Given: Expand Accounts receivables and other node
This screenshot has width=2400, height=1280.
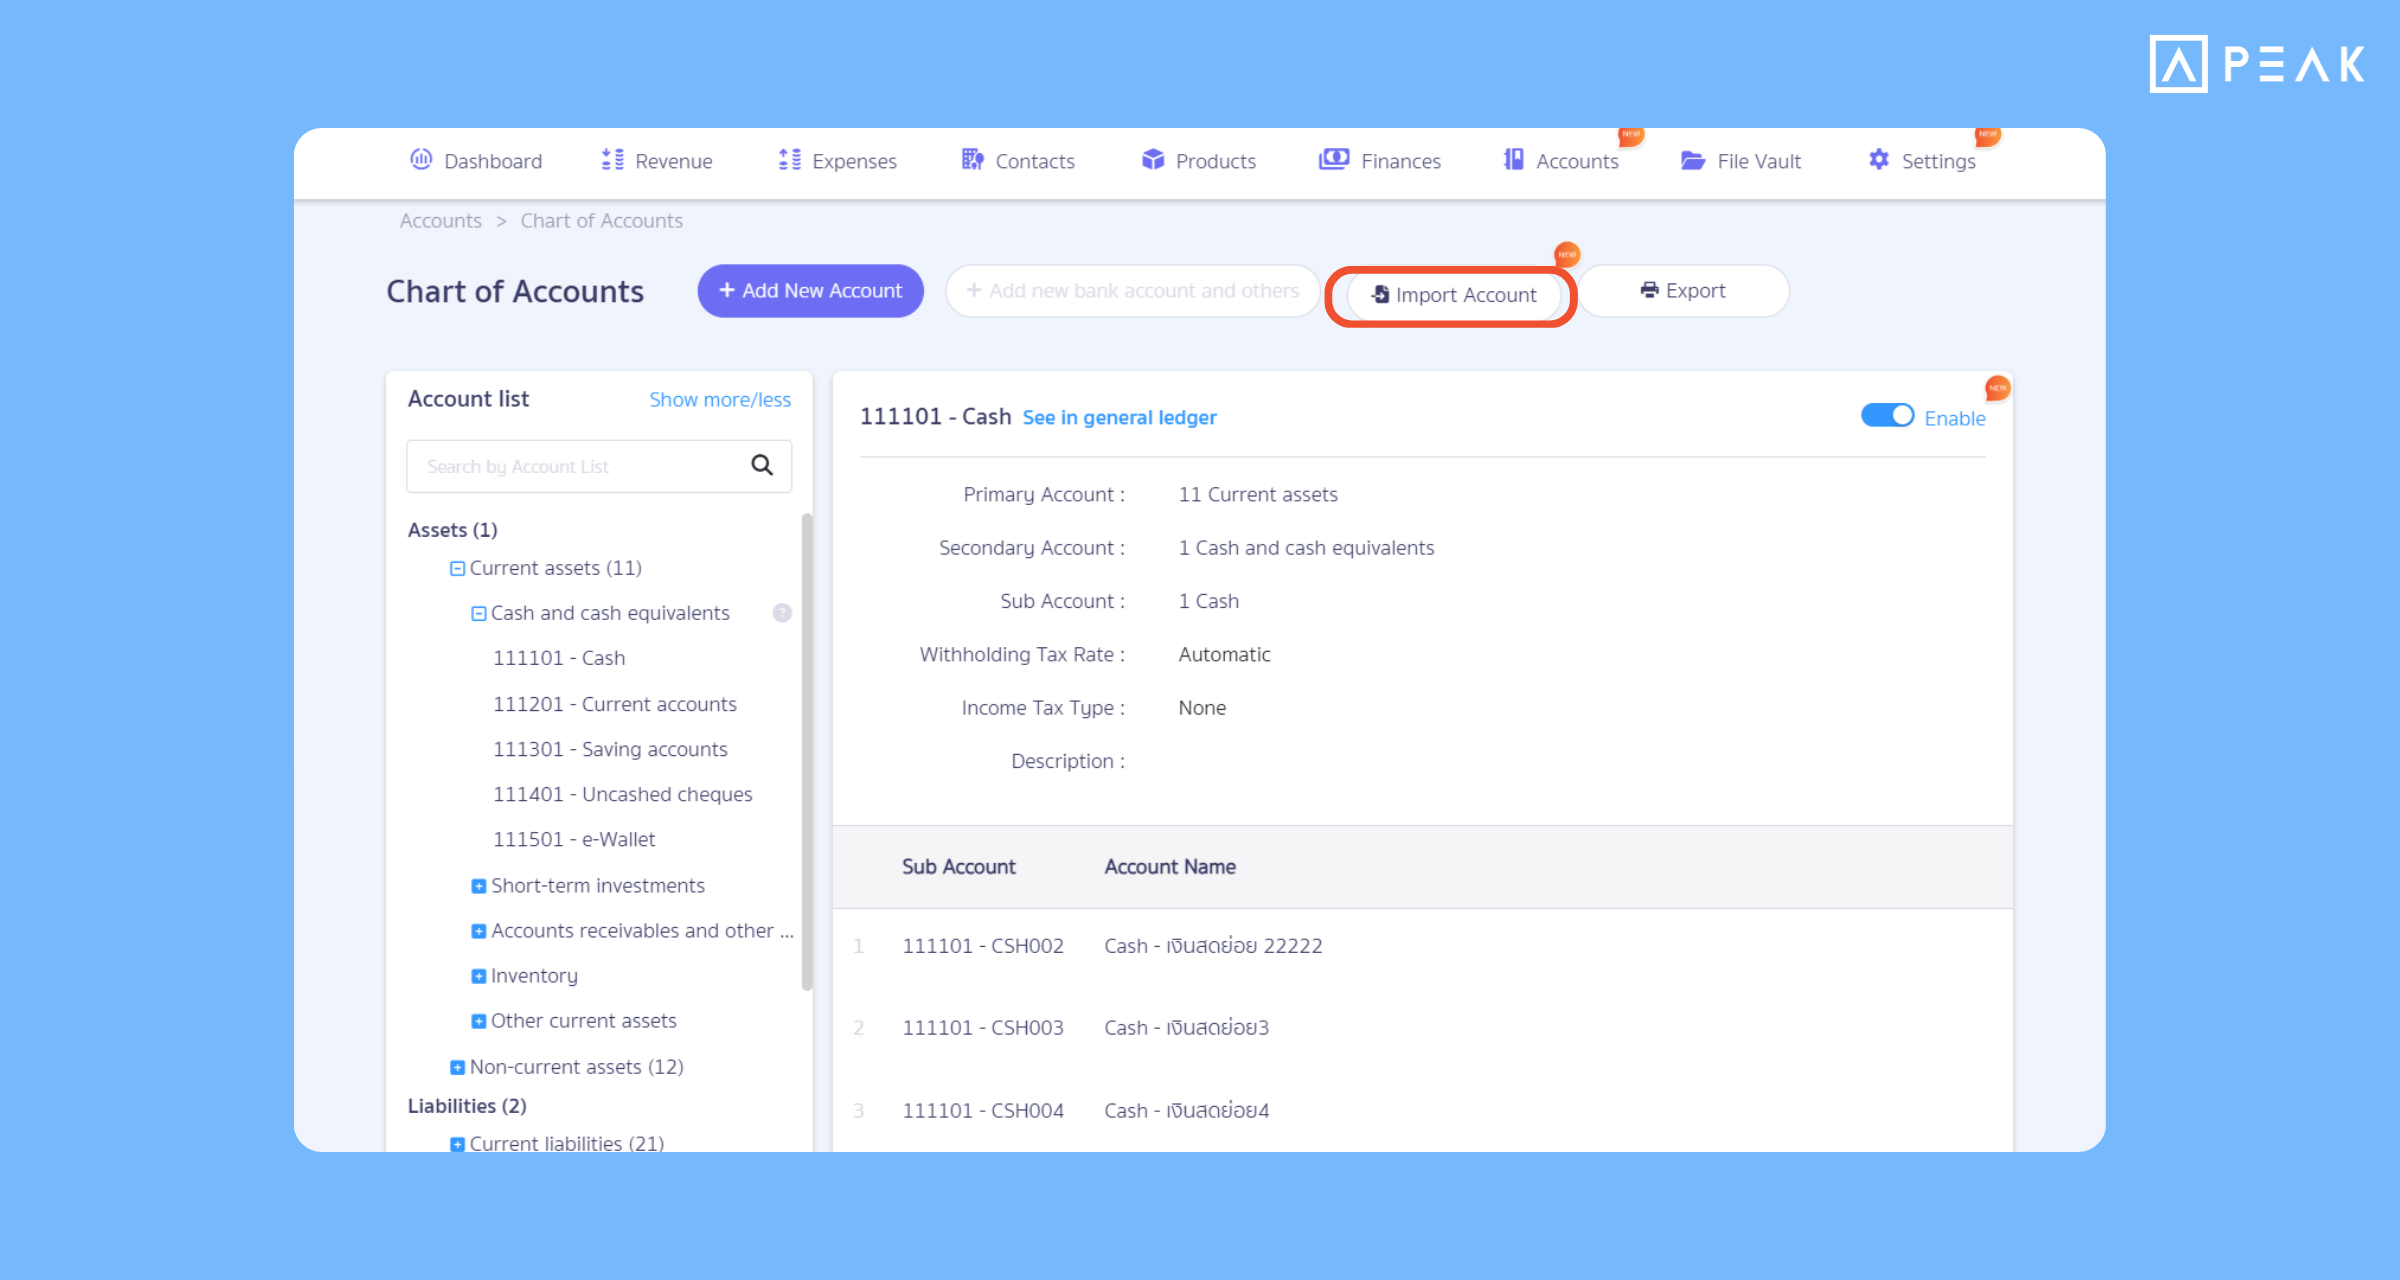Looking at the screenshot, I should tap(478, 931).
